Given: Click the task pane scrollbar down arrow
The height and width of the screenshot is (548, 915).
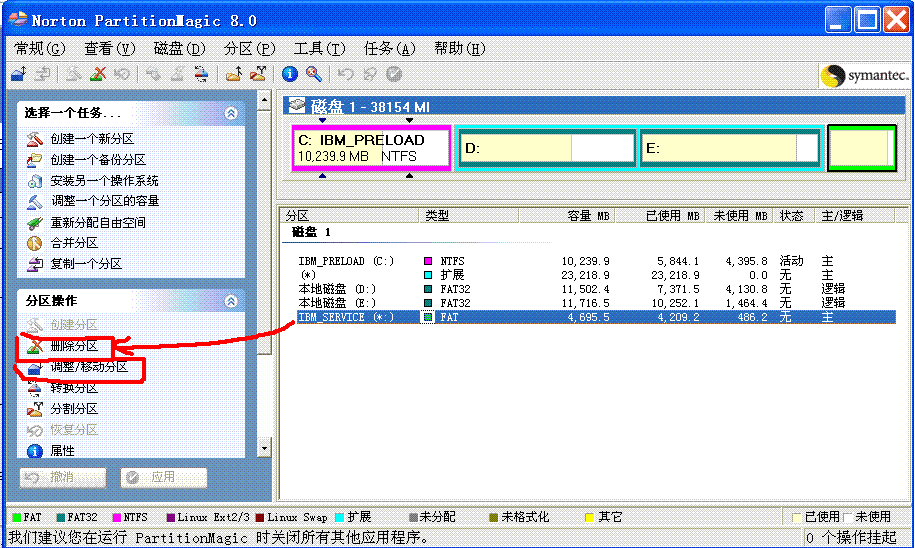Looking at the screenshot, I should click(x=264, y=448).
